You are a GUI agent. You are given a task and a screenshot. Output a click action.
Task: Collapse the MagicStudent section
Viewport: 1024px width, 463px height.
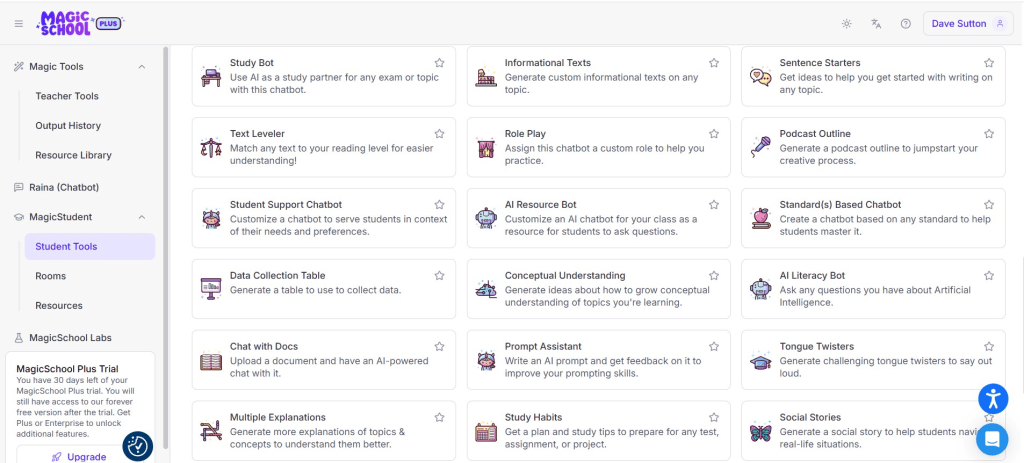click(x=141, y=217)
